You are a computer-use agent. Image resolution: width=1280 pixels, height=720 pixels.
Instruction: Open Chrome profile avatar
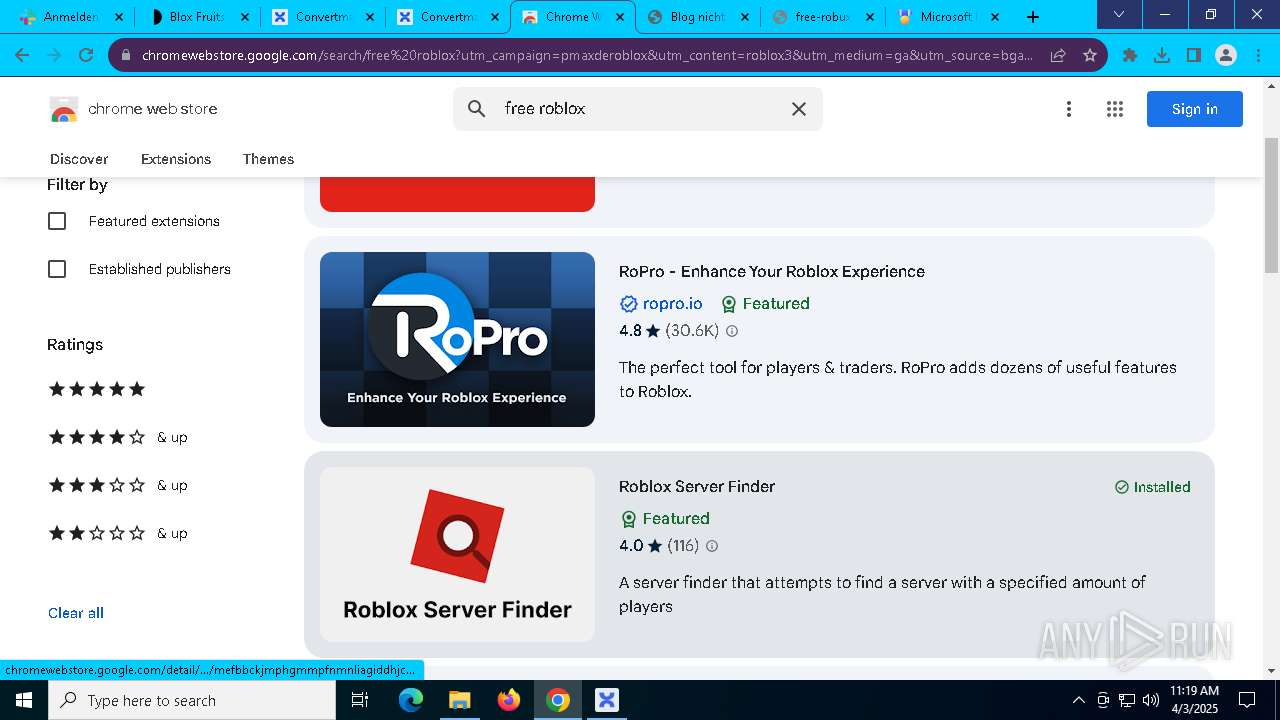[x=1226, y=55]
